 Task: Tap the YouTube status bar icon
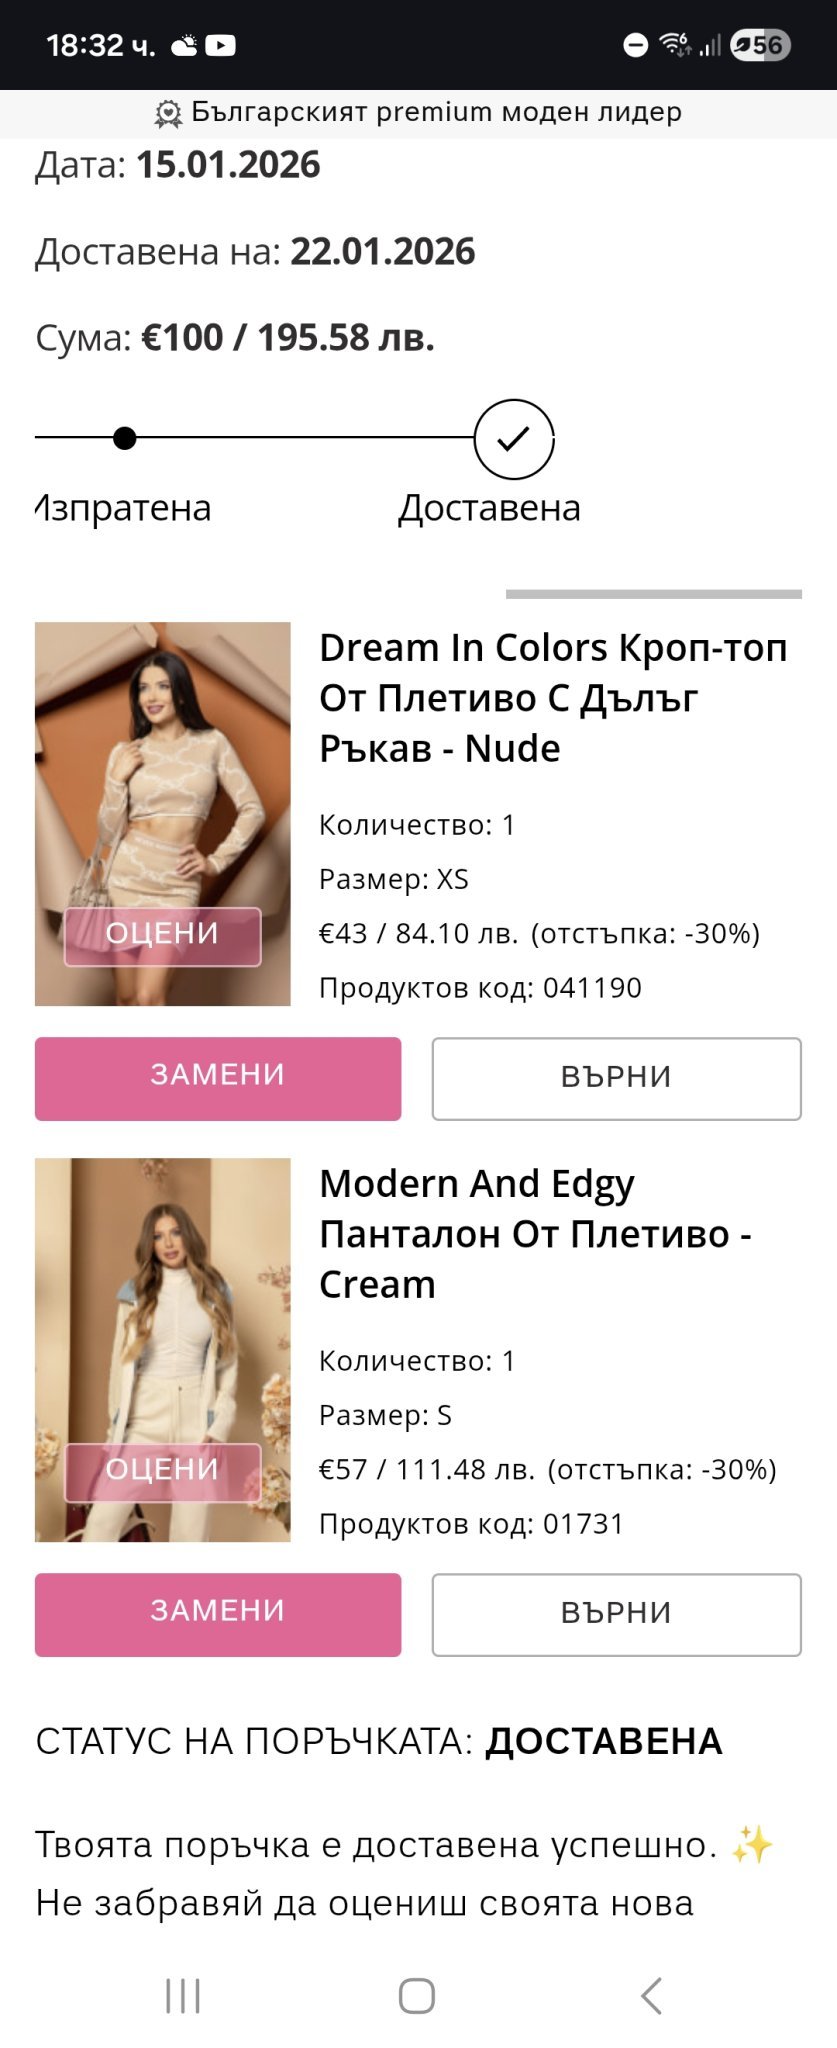click(221, 45)
